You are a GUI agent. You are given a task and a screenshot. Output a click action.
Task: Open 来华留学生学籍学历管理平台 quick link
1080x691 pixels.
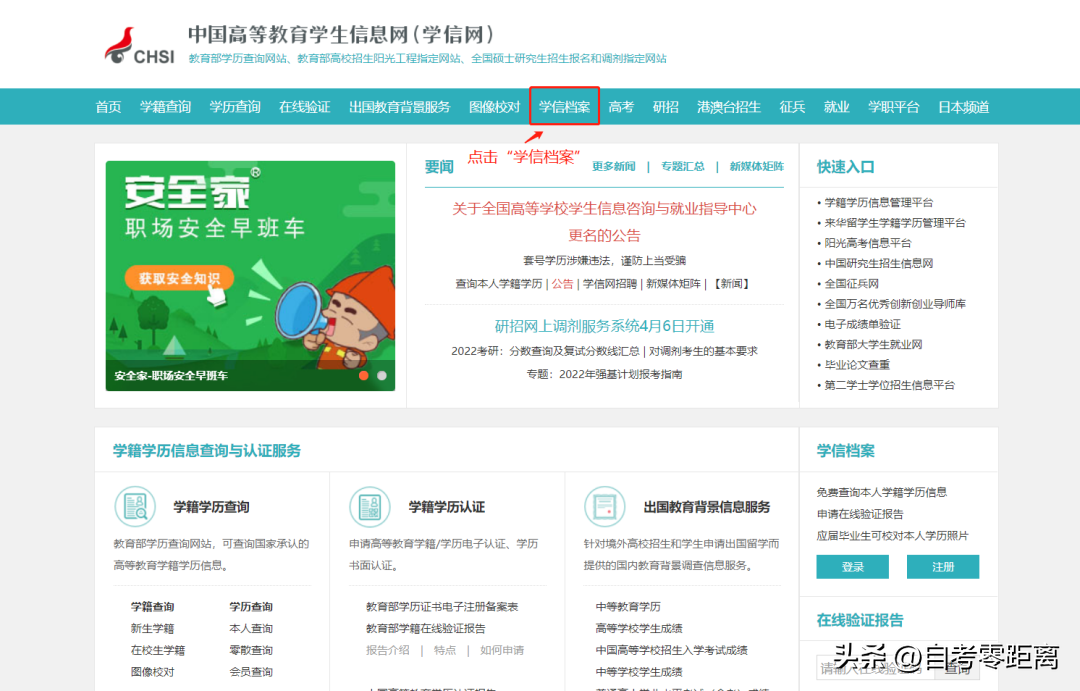click(x=895, y=223)
